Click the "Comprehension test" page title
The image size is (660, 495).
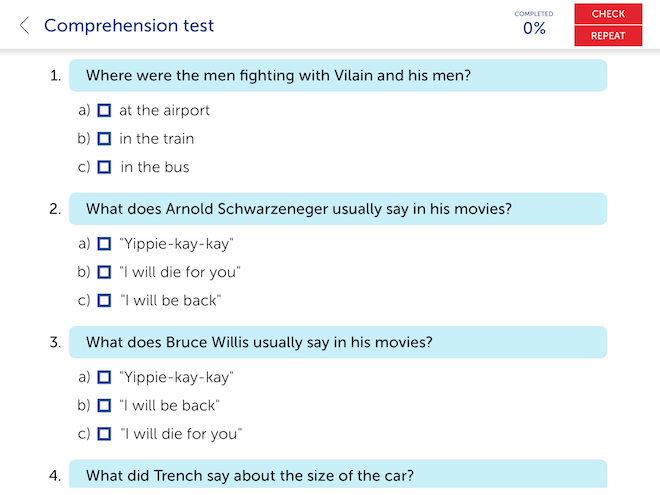click(129, 26)
